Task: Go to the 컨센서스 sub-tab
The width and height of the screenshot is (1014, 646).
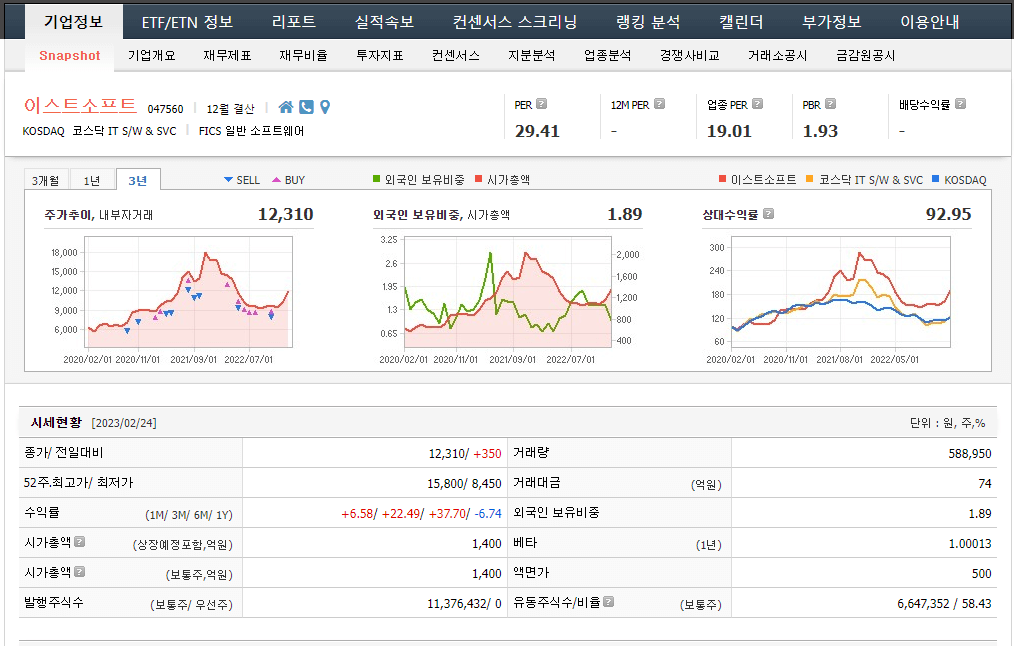Action: (x=456, y=56)
